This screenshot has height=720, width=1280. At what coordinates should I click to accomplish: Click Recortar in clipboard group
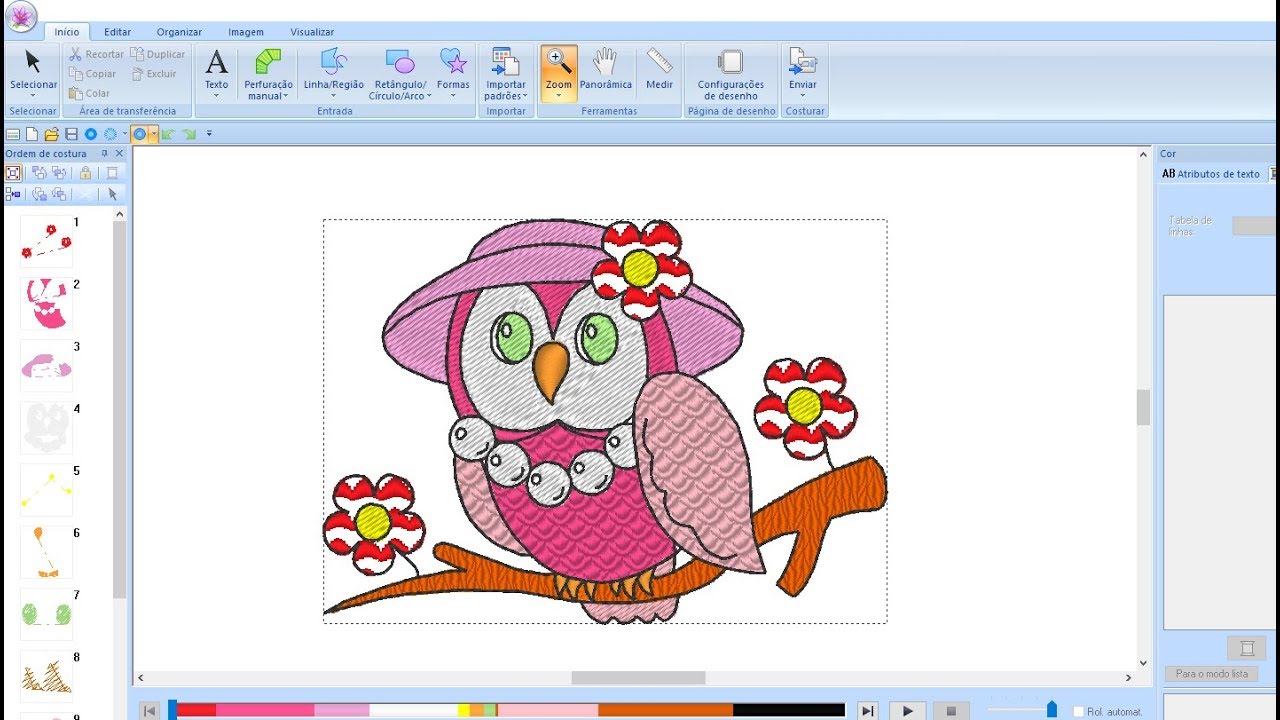coord(96,54)
